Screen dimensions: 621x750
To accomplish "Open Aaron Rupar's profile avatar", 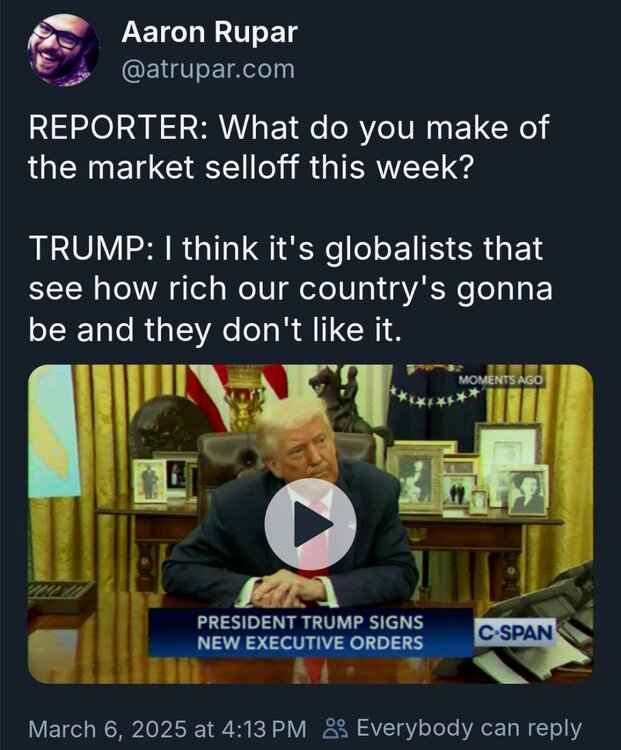I will (x=63, y=50).
